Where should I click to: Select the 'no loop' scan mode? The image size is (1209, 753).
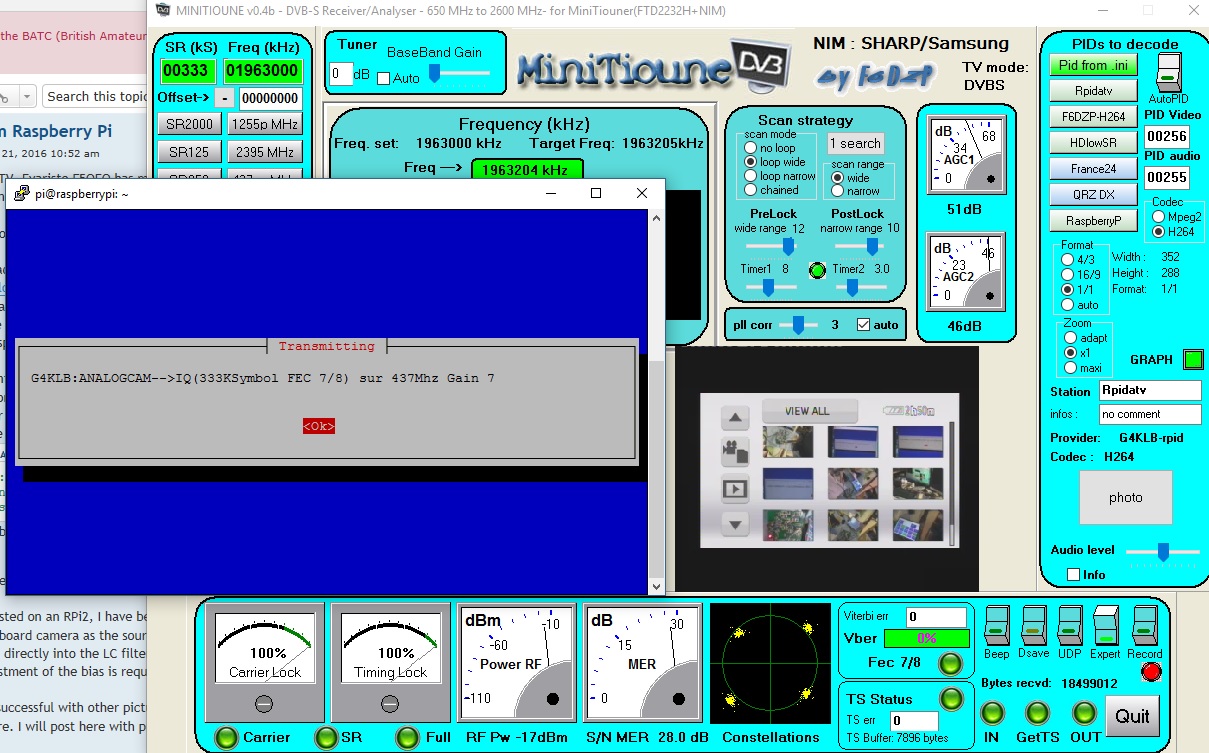(750, 148)
